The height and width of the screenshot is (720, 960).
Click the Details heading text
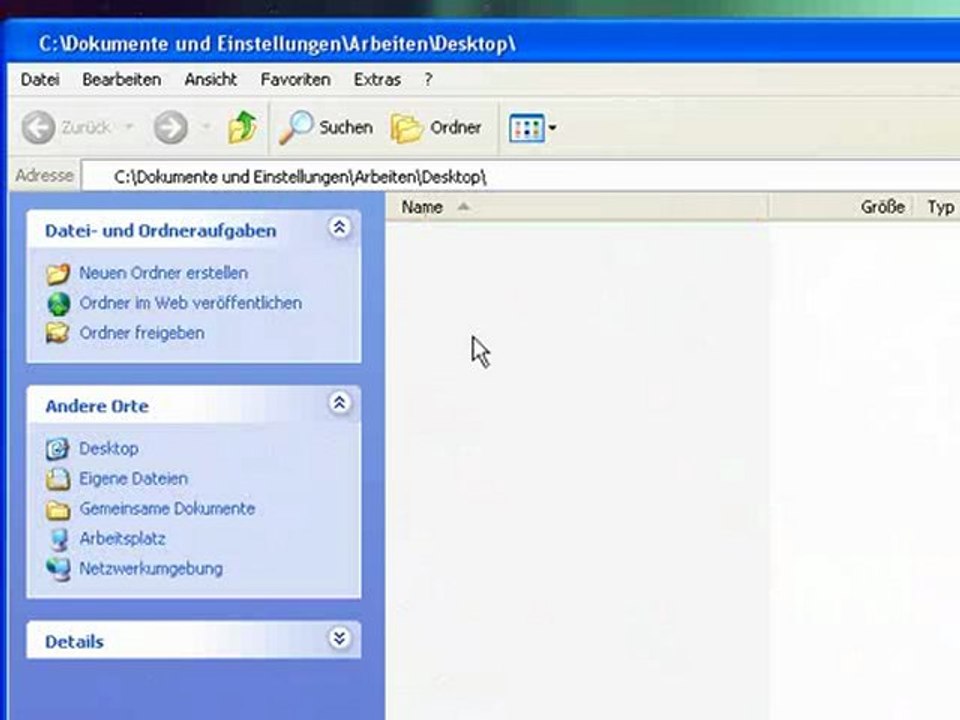pos(74,642)
